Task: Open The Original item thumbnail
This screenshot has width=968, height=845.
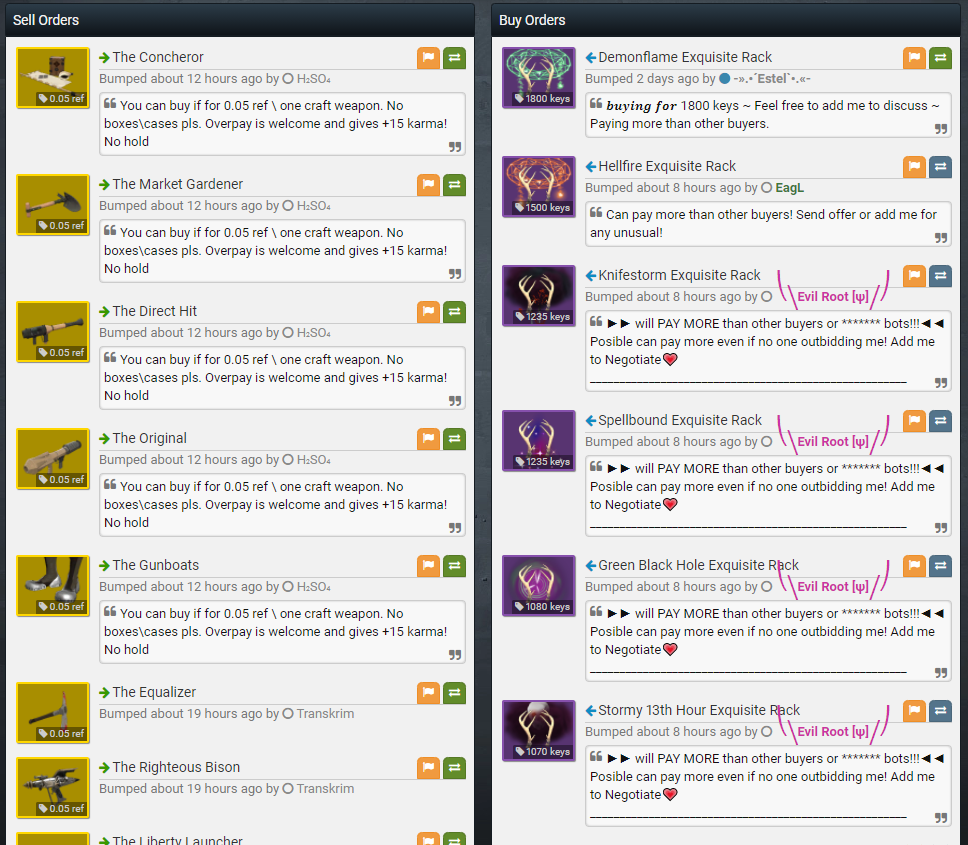Action: [53, 459]
